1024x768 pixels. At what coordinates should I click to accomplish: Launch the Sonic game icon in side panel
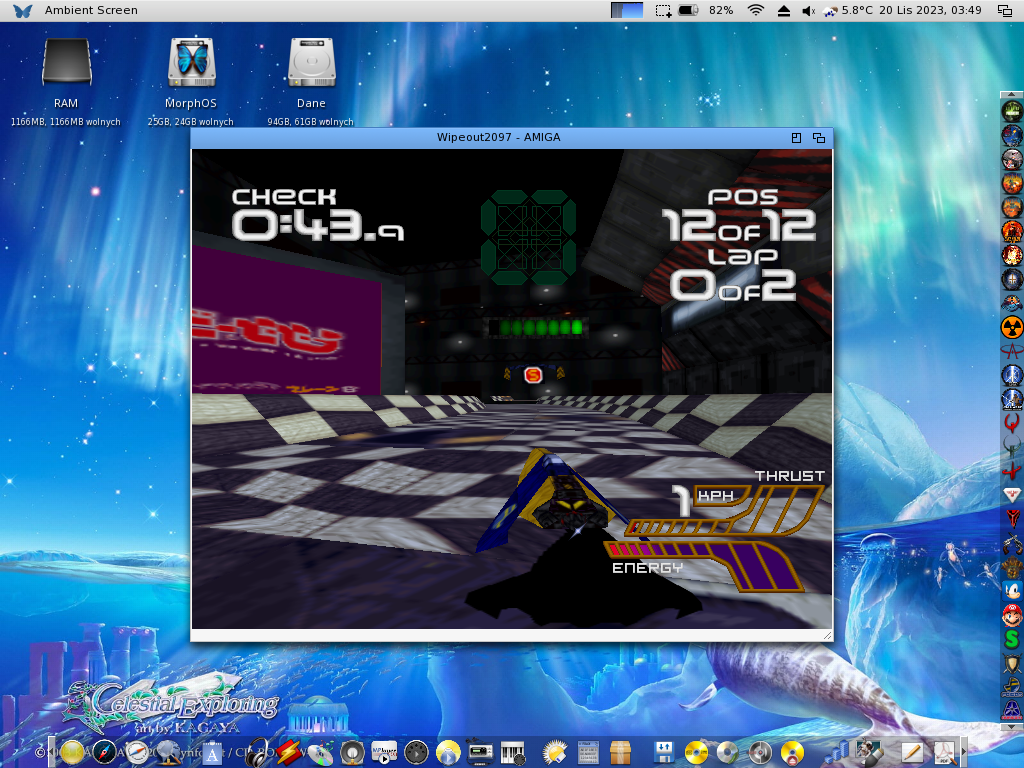pyautogui.click(x=1012, y=591)
